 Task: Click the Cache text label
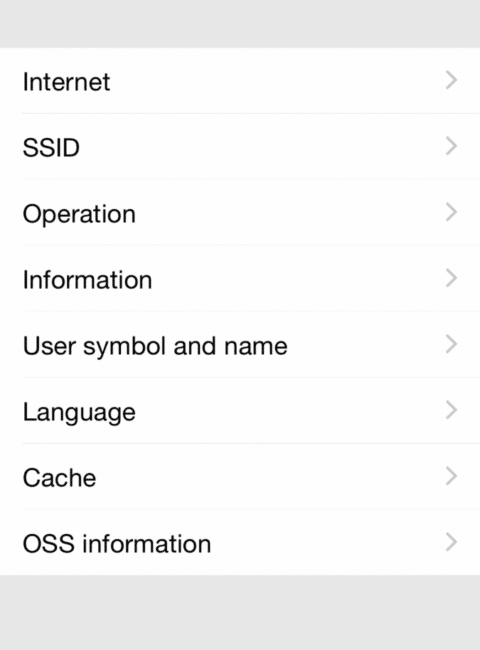pyautogui.click(x=59, y=478)
